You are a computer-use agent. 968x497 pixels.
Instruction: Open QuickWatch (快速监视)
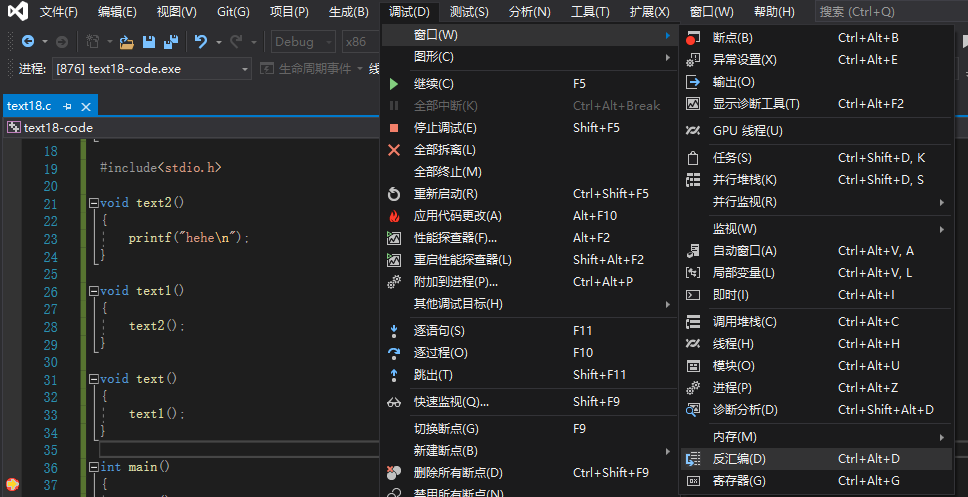(x=528, y=402)
